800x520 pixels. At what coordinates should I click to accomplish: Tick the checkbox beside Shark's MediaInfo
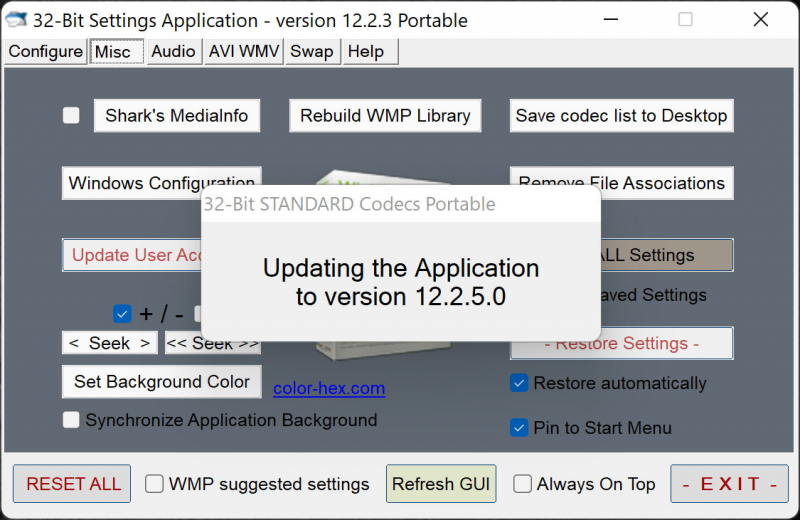point(71,116)
